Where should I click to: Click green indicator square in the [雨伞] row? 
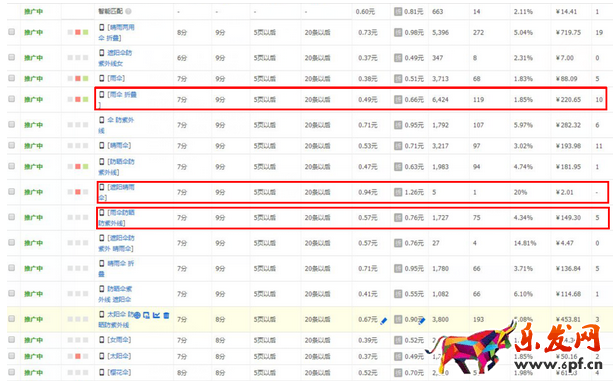[x=86, y=79]
